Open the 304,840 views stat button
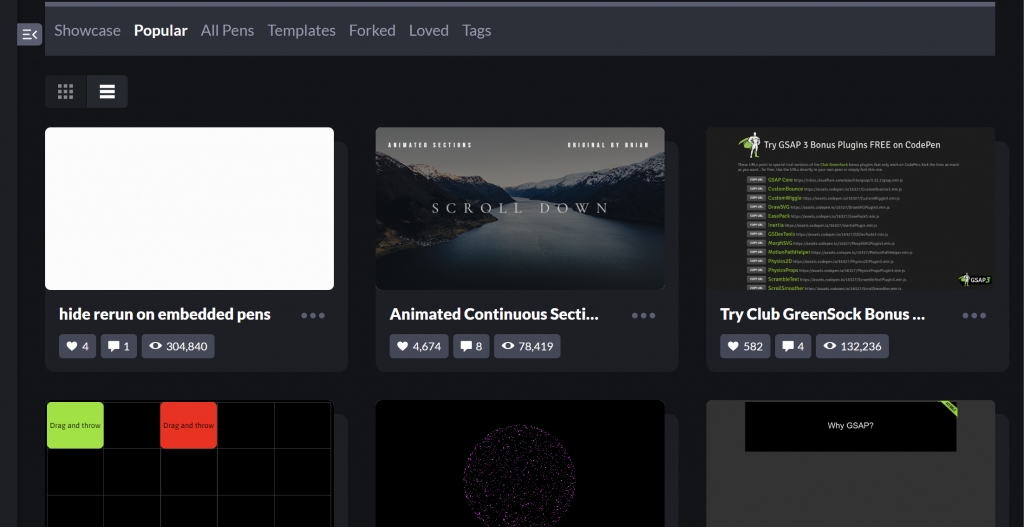Screen dimensions: 1024x527 tap(178, 346)
